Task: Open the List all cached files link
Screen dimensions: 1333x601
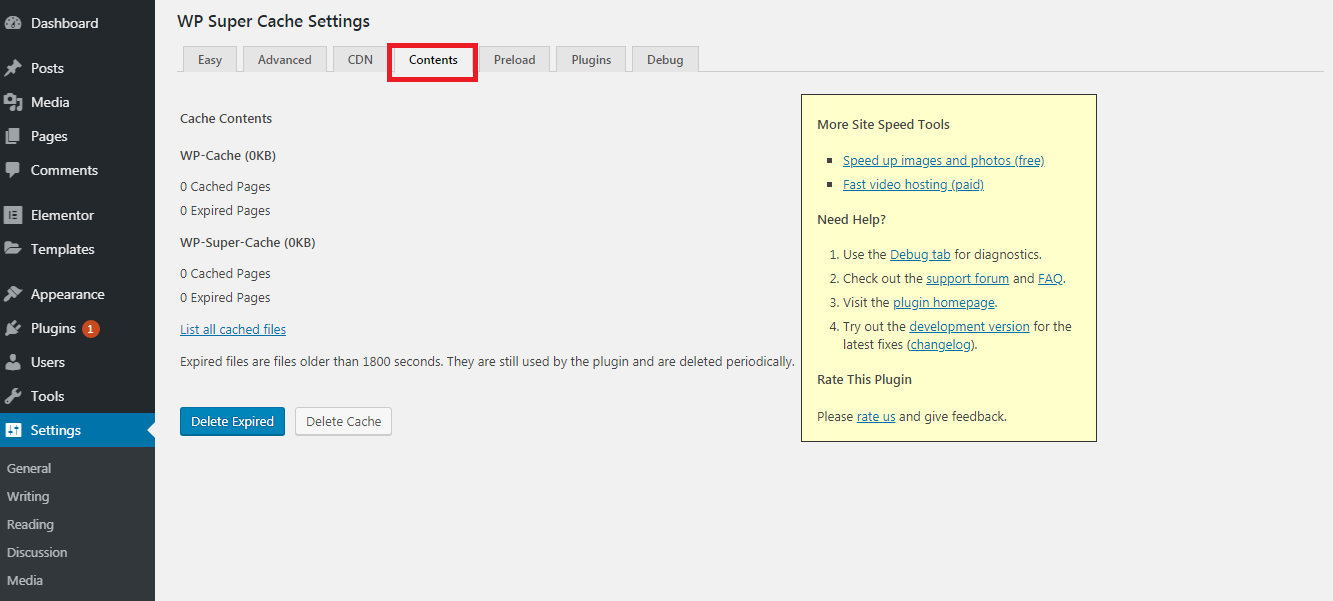Action: pyautogui.click(x=233, y=329)
